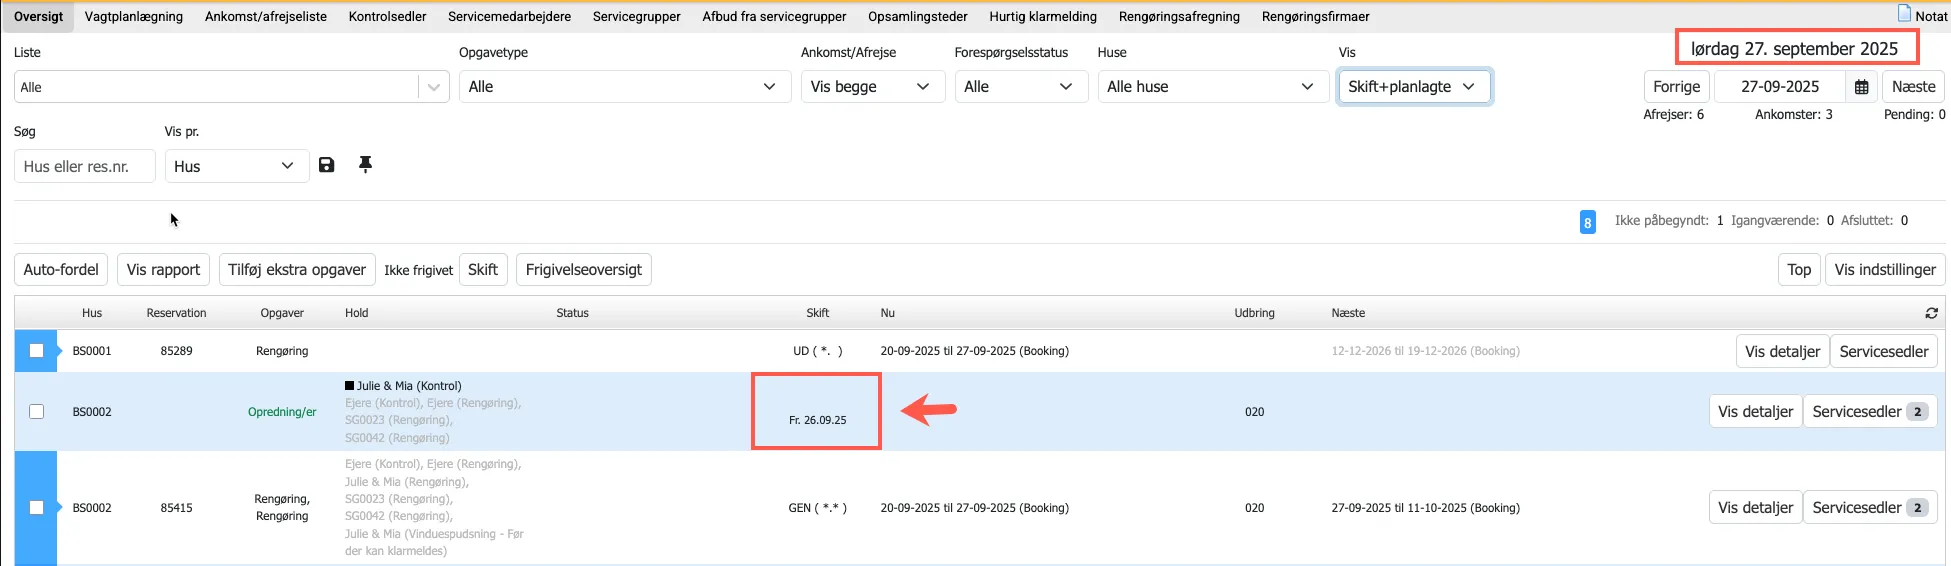Expand the Vis pr. Hus dropdown
The height and width of the screenshot is (566, 1951).
point(234,166)
